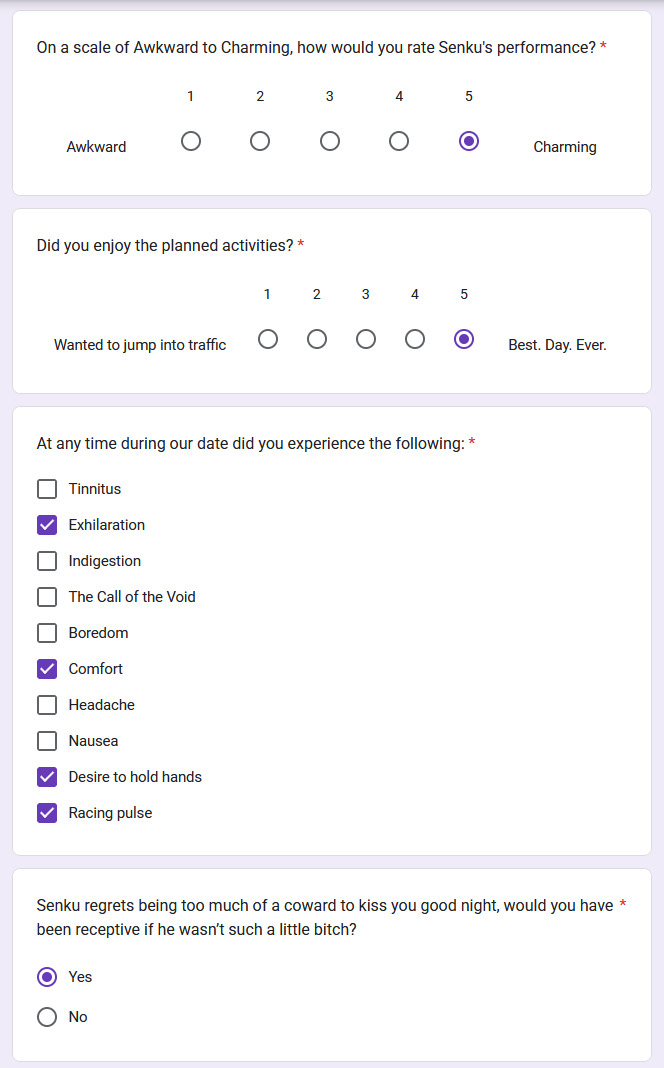Select Yes for the good night kiss

(47, 977)
